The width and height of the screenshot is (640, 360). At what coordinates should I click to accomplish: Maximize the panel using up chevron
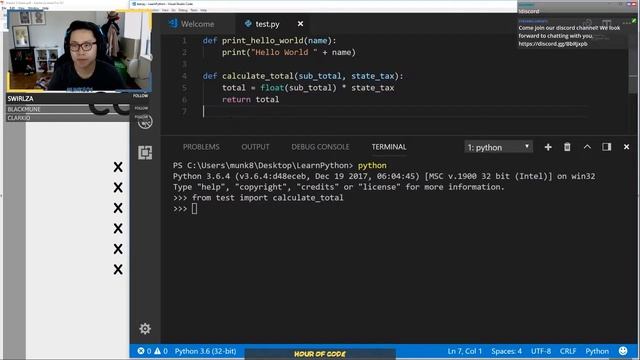(587, 147)
